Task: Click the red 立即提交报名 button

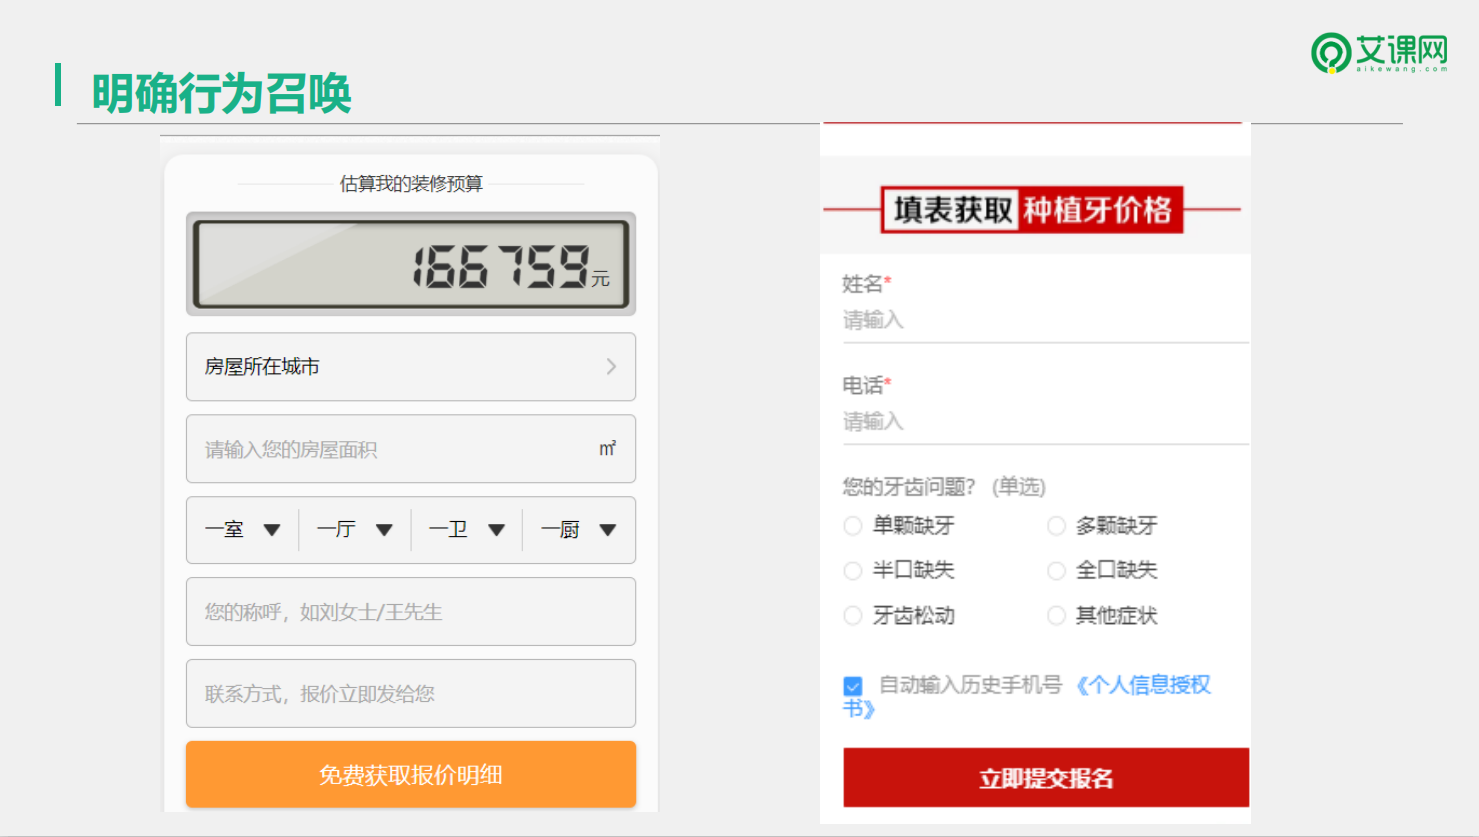Action: 1046,778
